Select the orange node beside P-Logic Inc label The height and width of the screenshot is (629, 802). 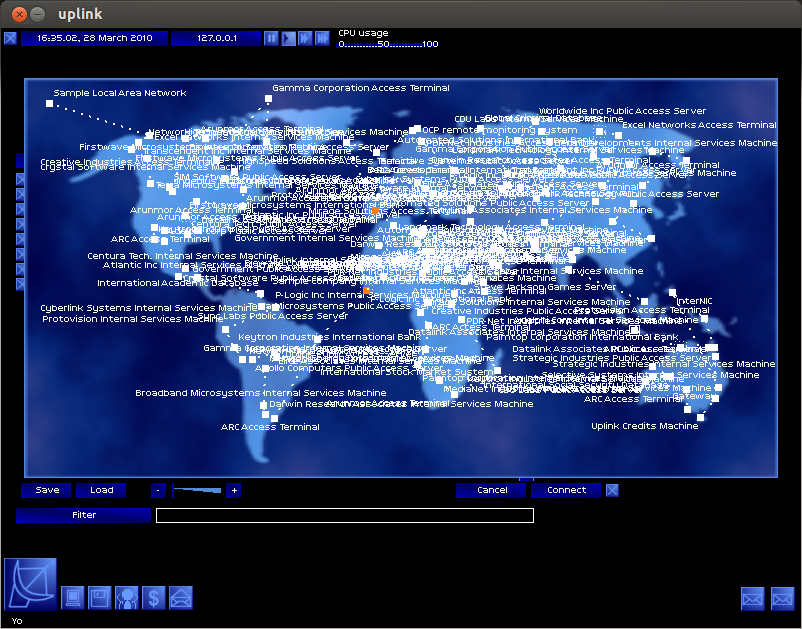tap(366, 290)
